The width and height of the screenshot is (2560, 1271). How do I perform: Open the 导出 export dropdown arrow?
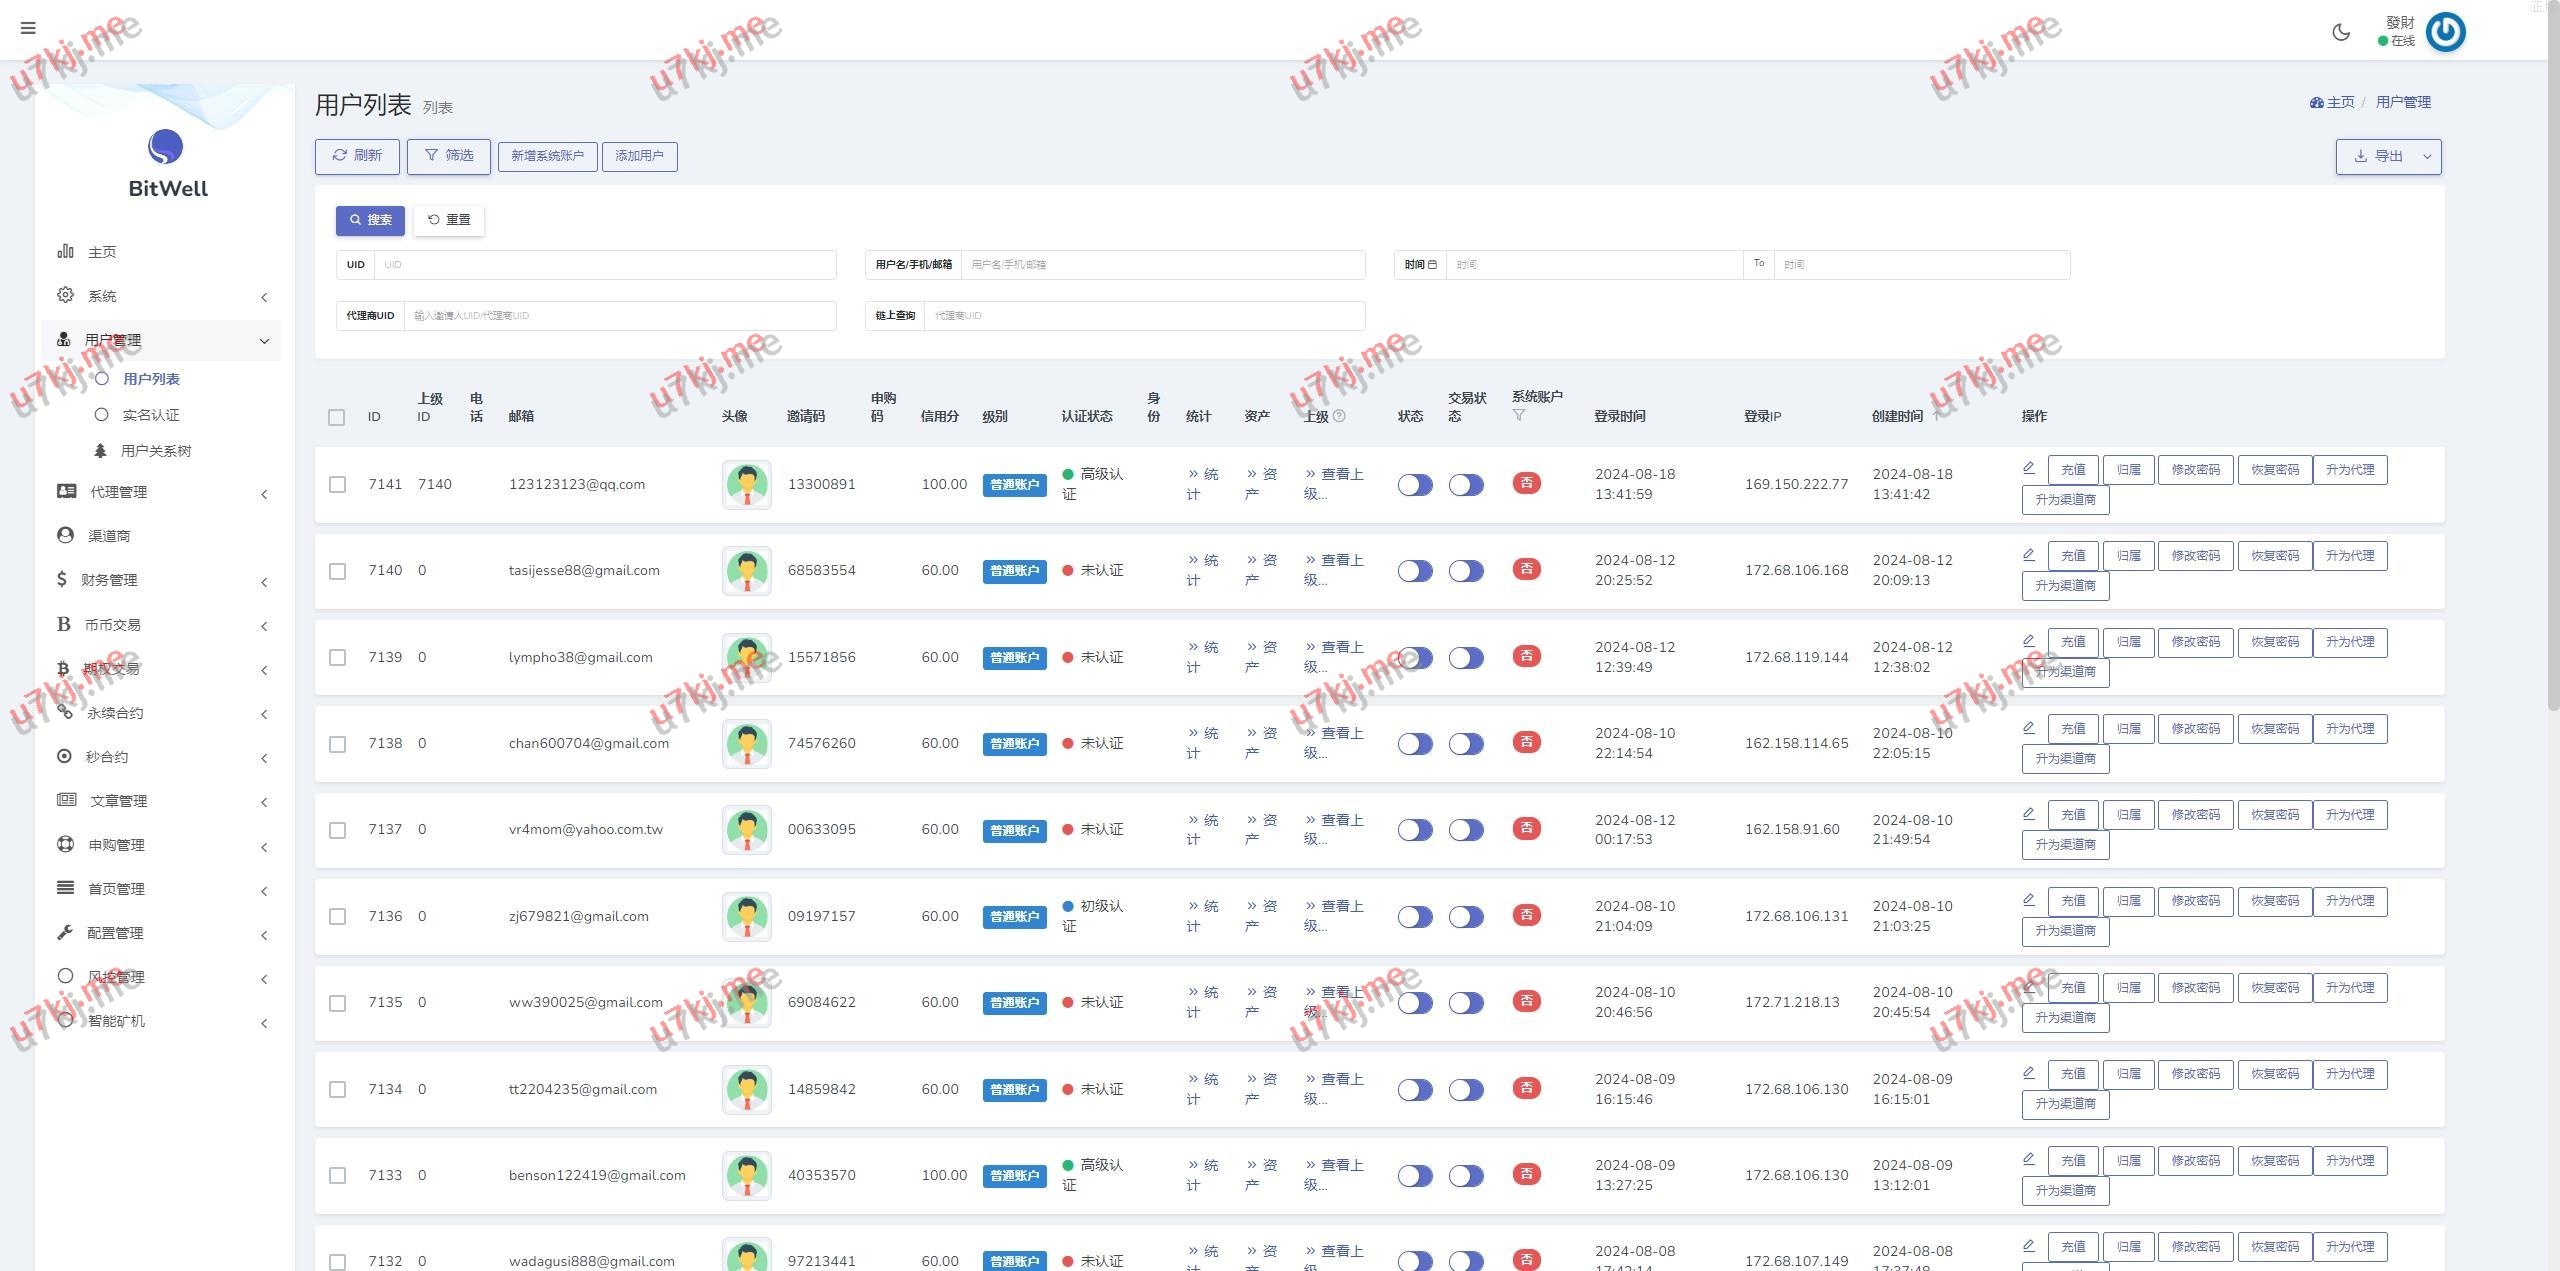coord(2427,157)
